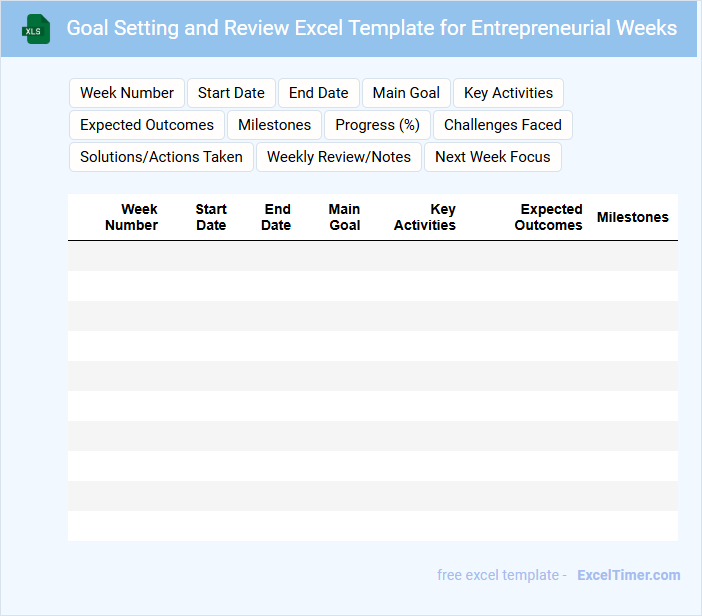This screenshot has height=616, width=702.
Task: Click the Start Date tag
Action: tap(231, 93)
